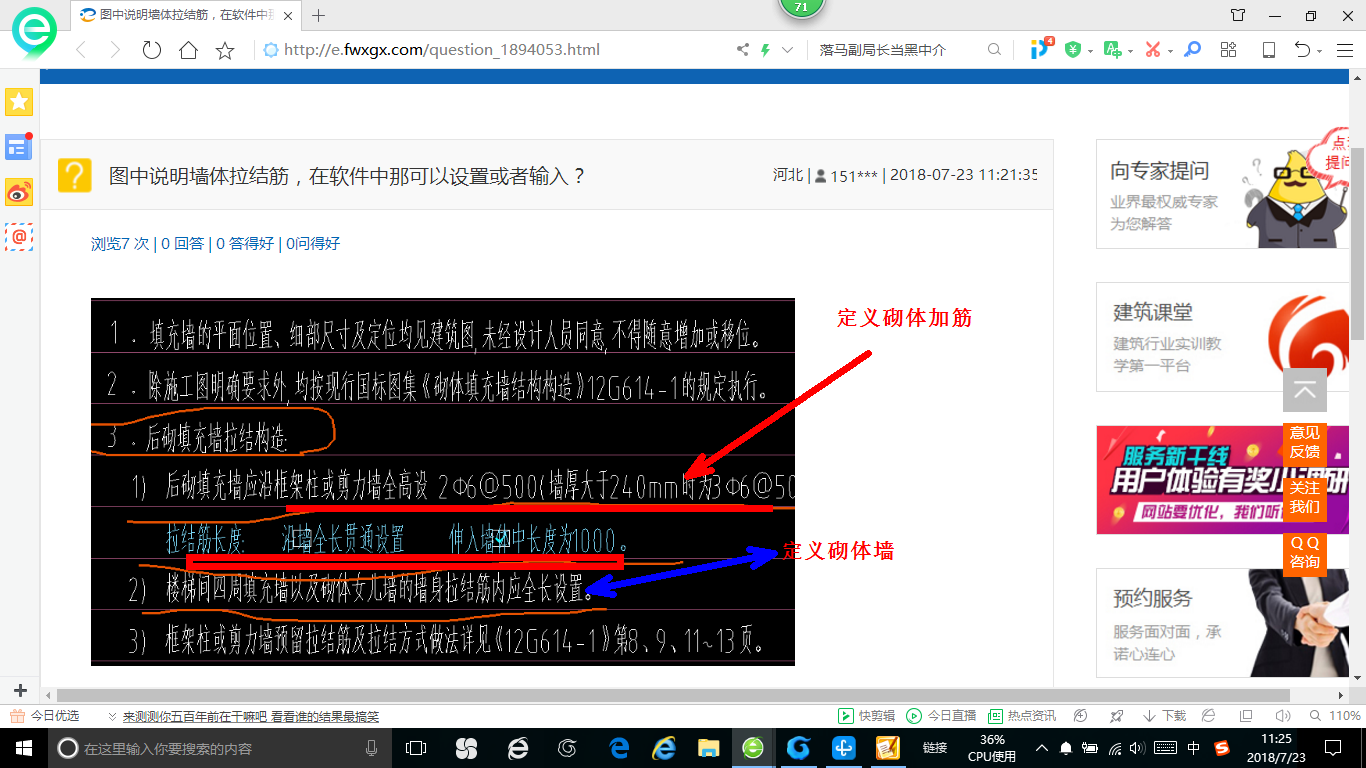Viewport: 1366px width, 768px height.
Task: Open a new tab with plus button
Action: tap(319, 15)
